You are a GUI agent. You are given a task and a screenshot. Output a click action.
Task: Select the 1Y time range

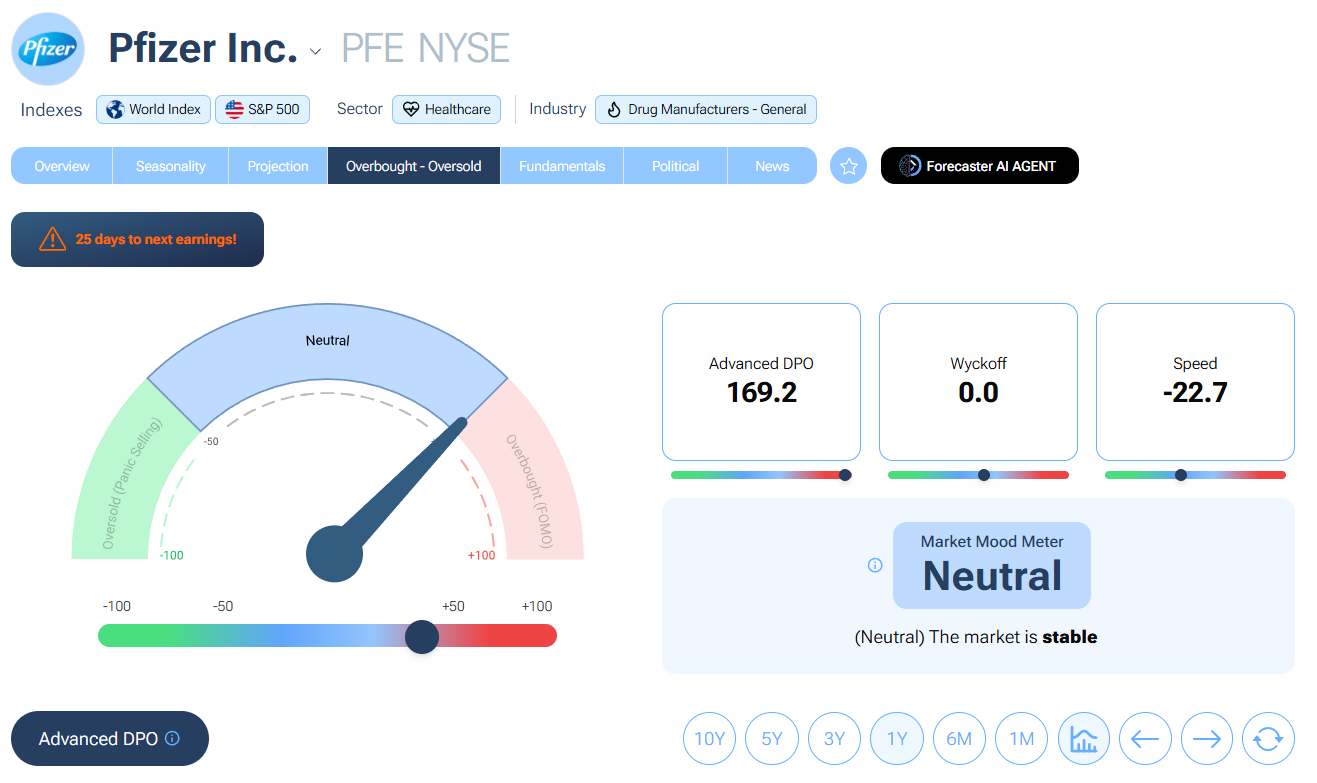(897, 739)
